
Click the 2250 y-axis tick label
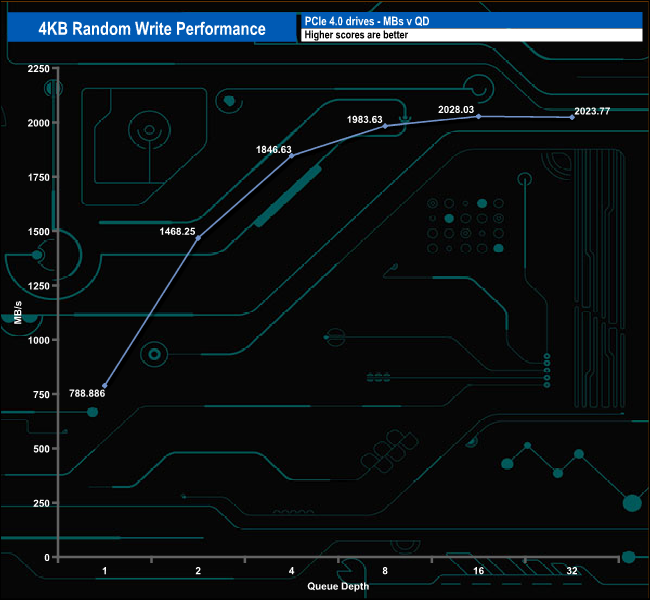(38, 69)
